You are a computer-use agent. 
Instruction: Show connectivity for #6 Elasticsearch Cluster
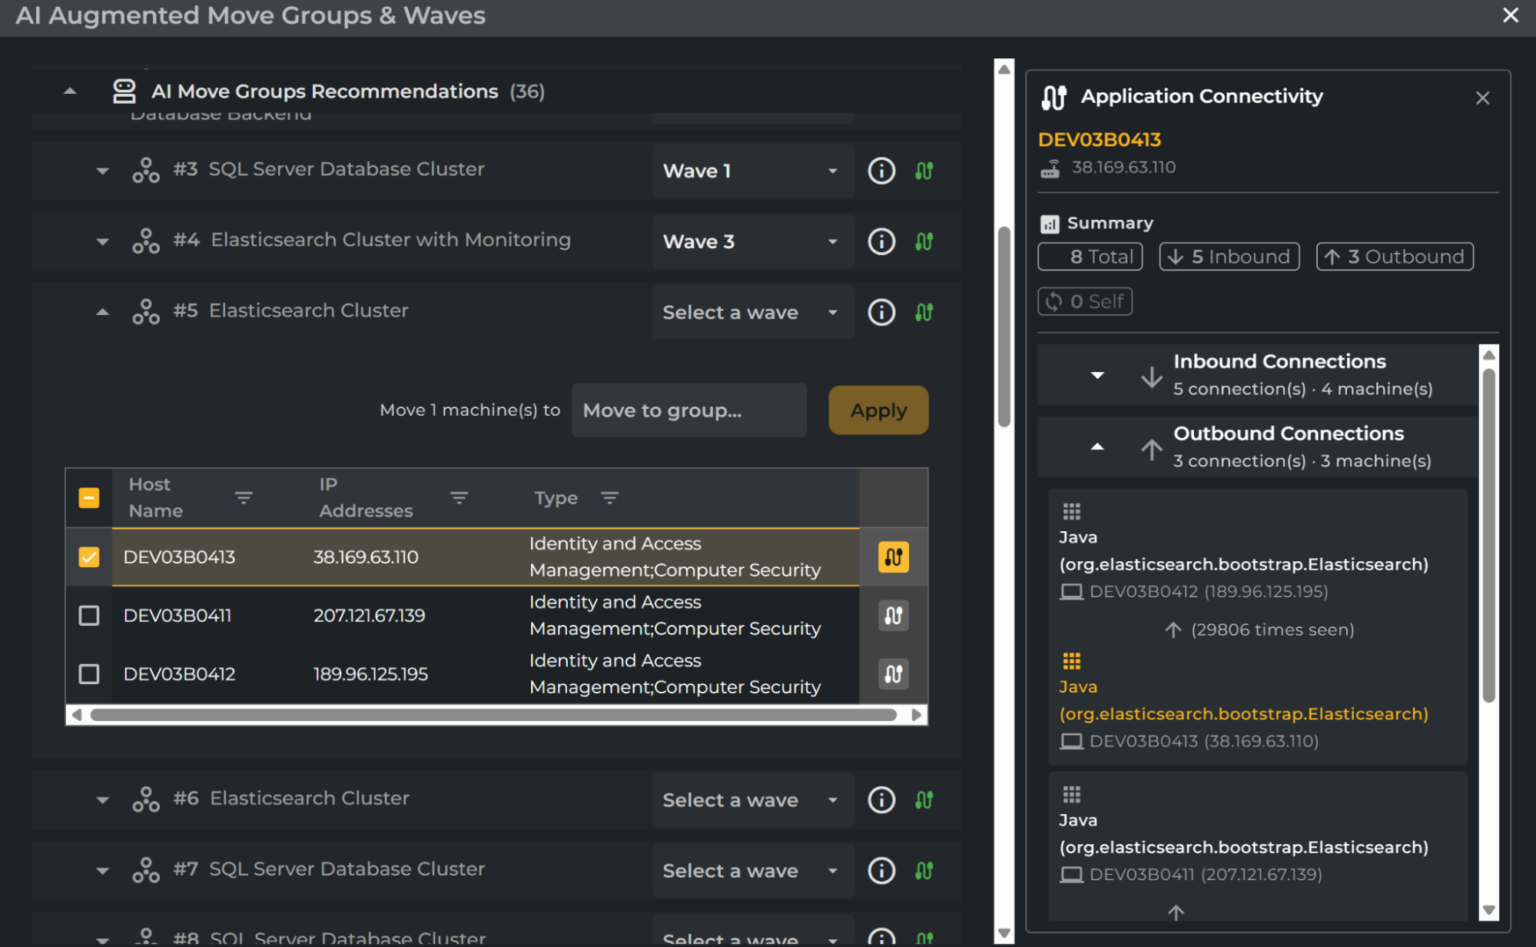coord(924,800)
